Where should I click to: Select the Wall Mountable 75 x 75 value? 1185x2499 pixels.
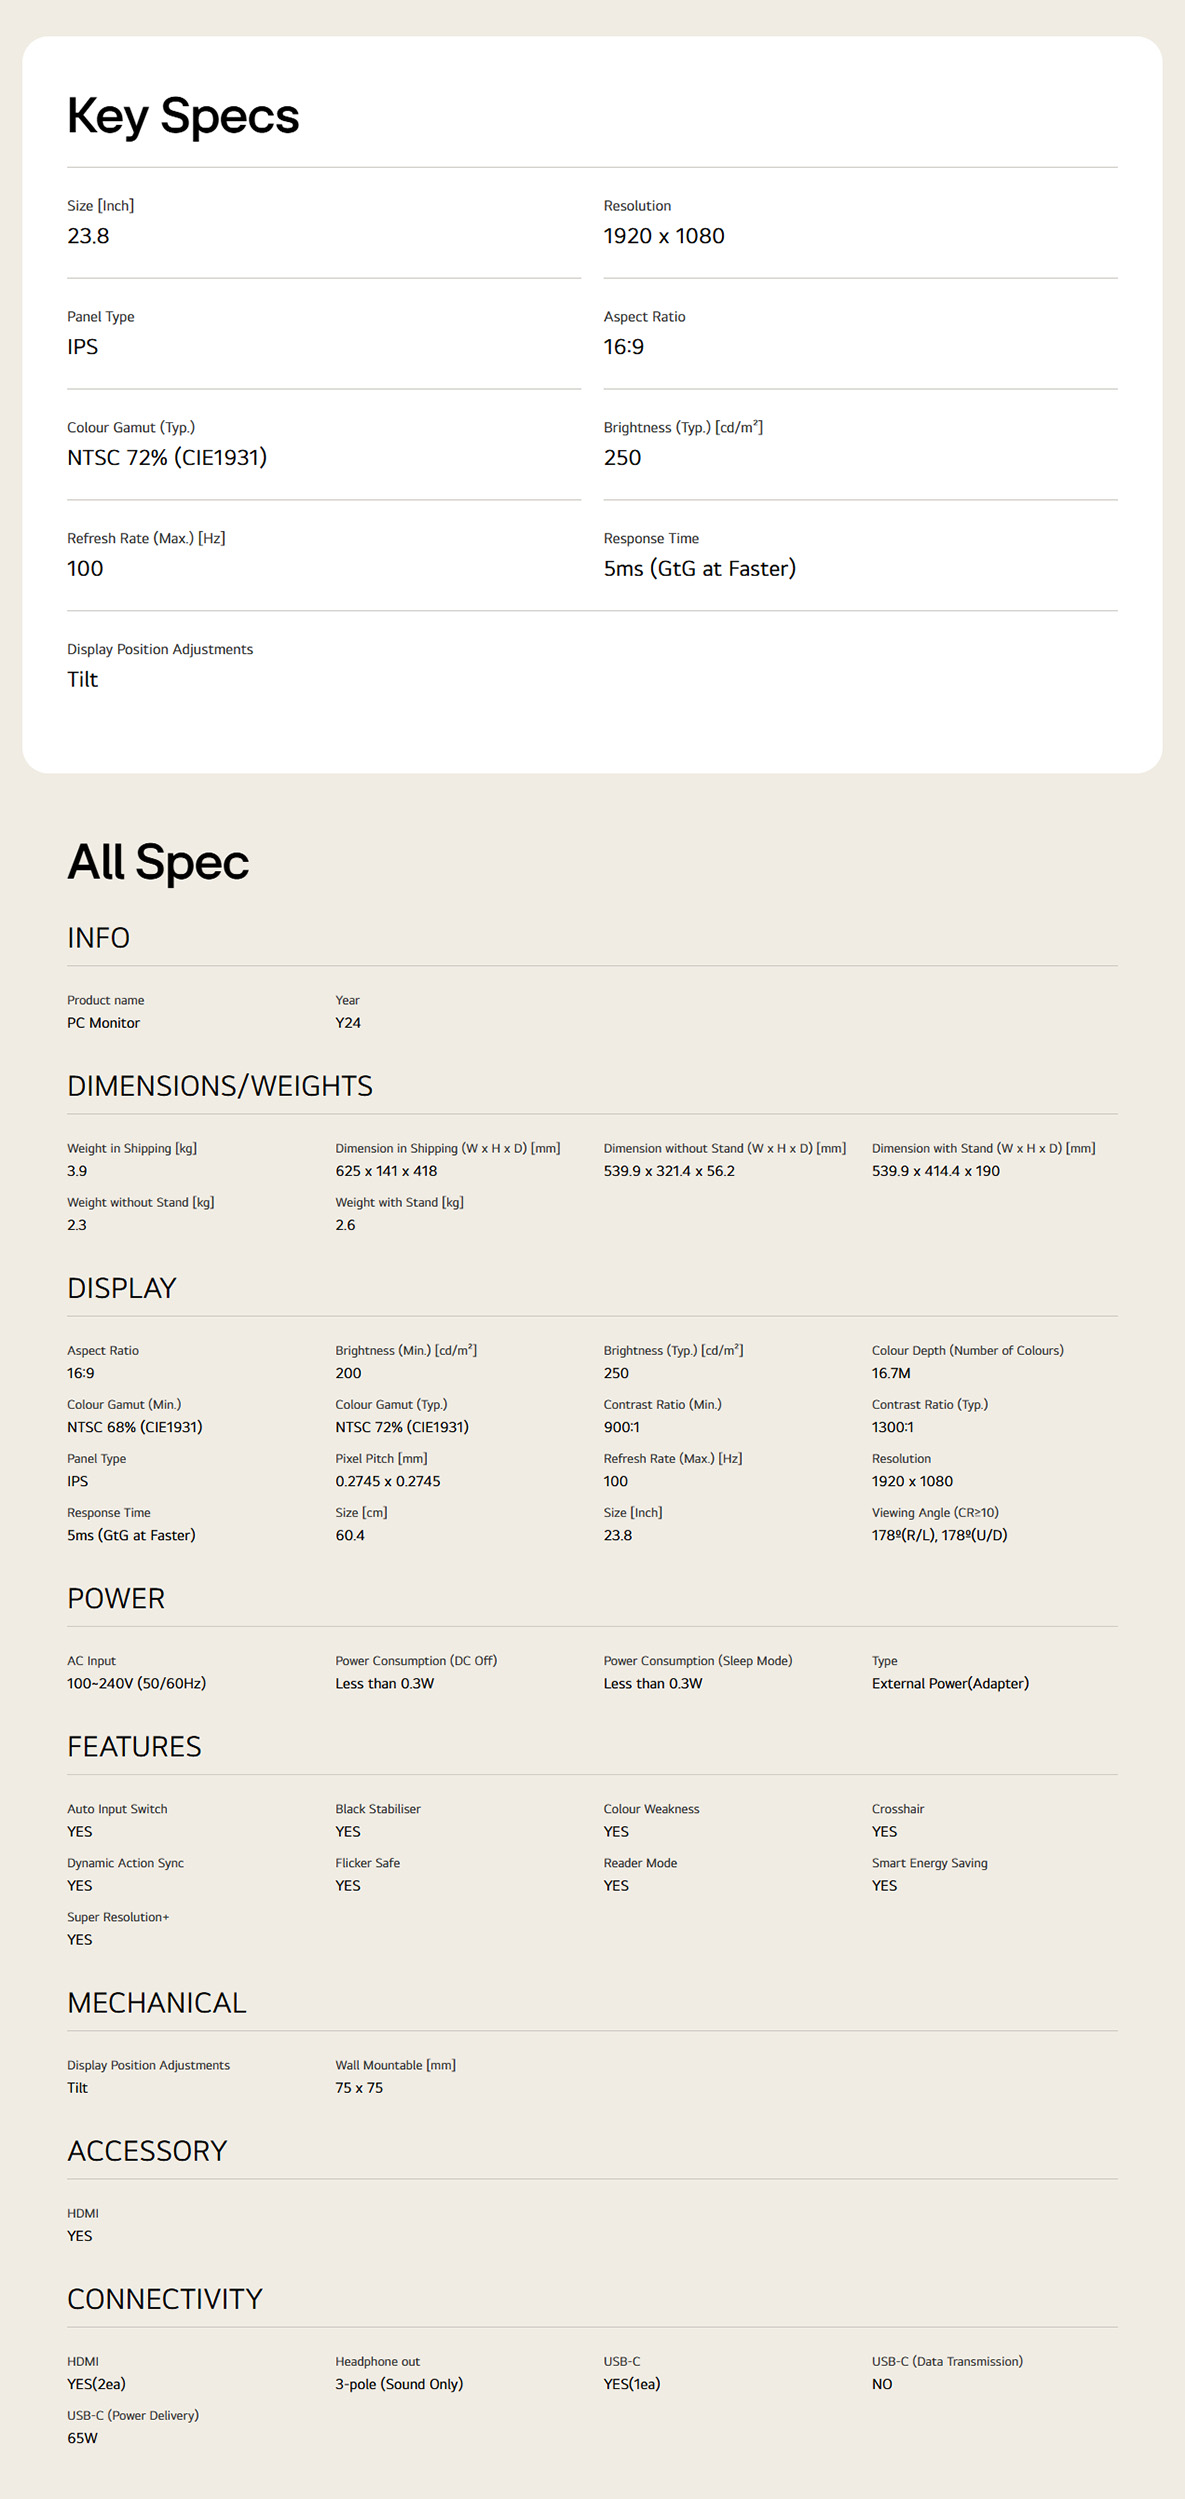click(x=359, y=2088)
